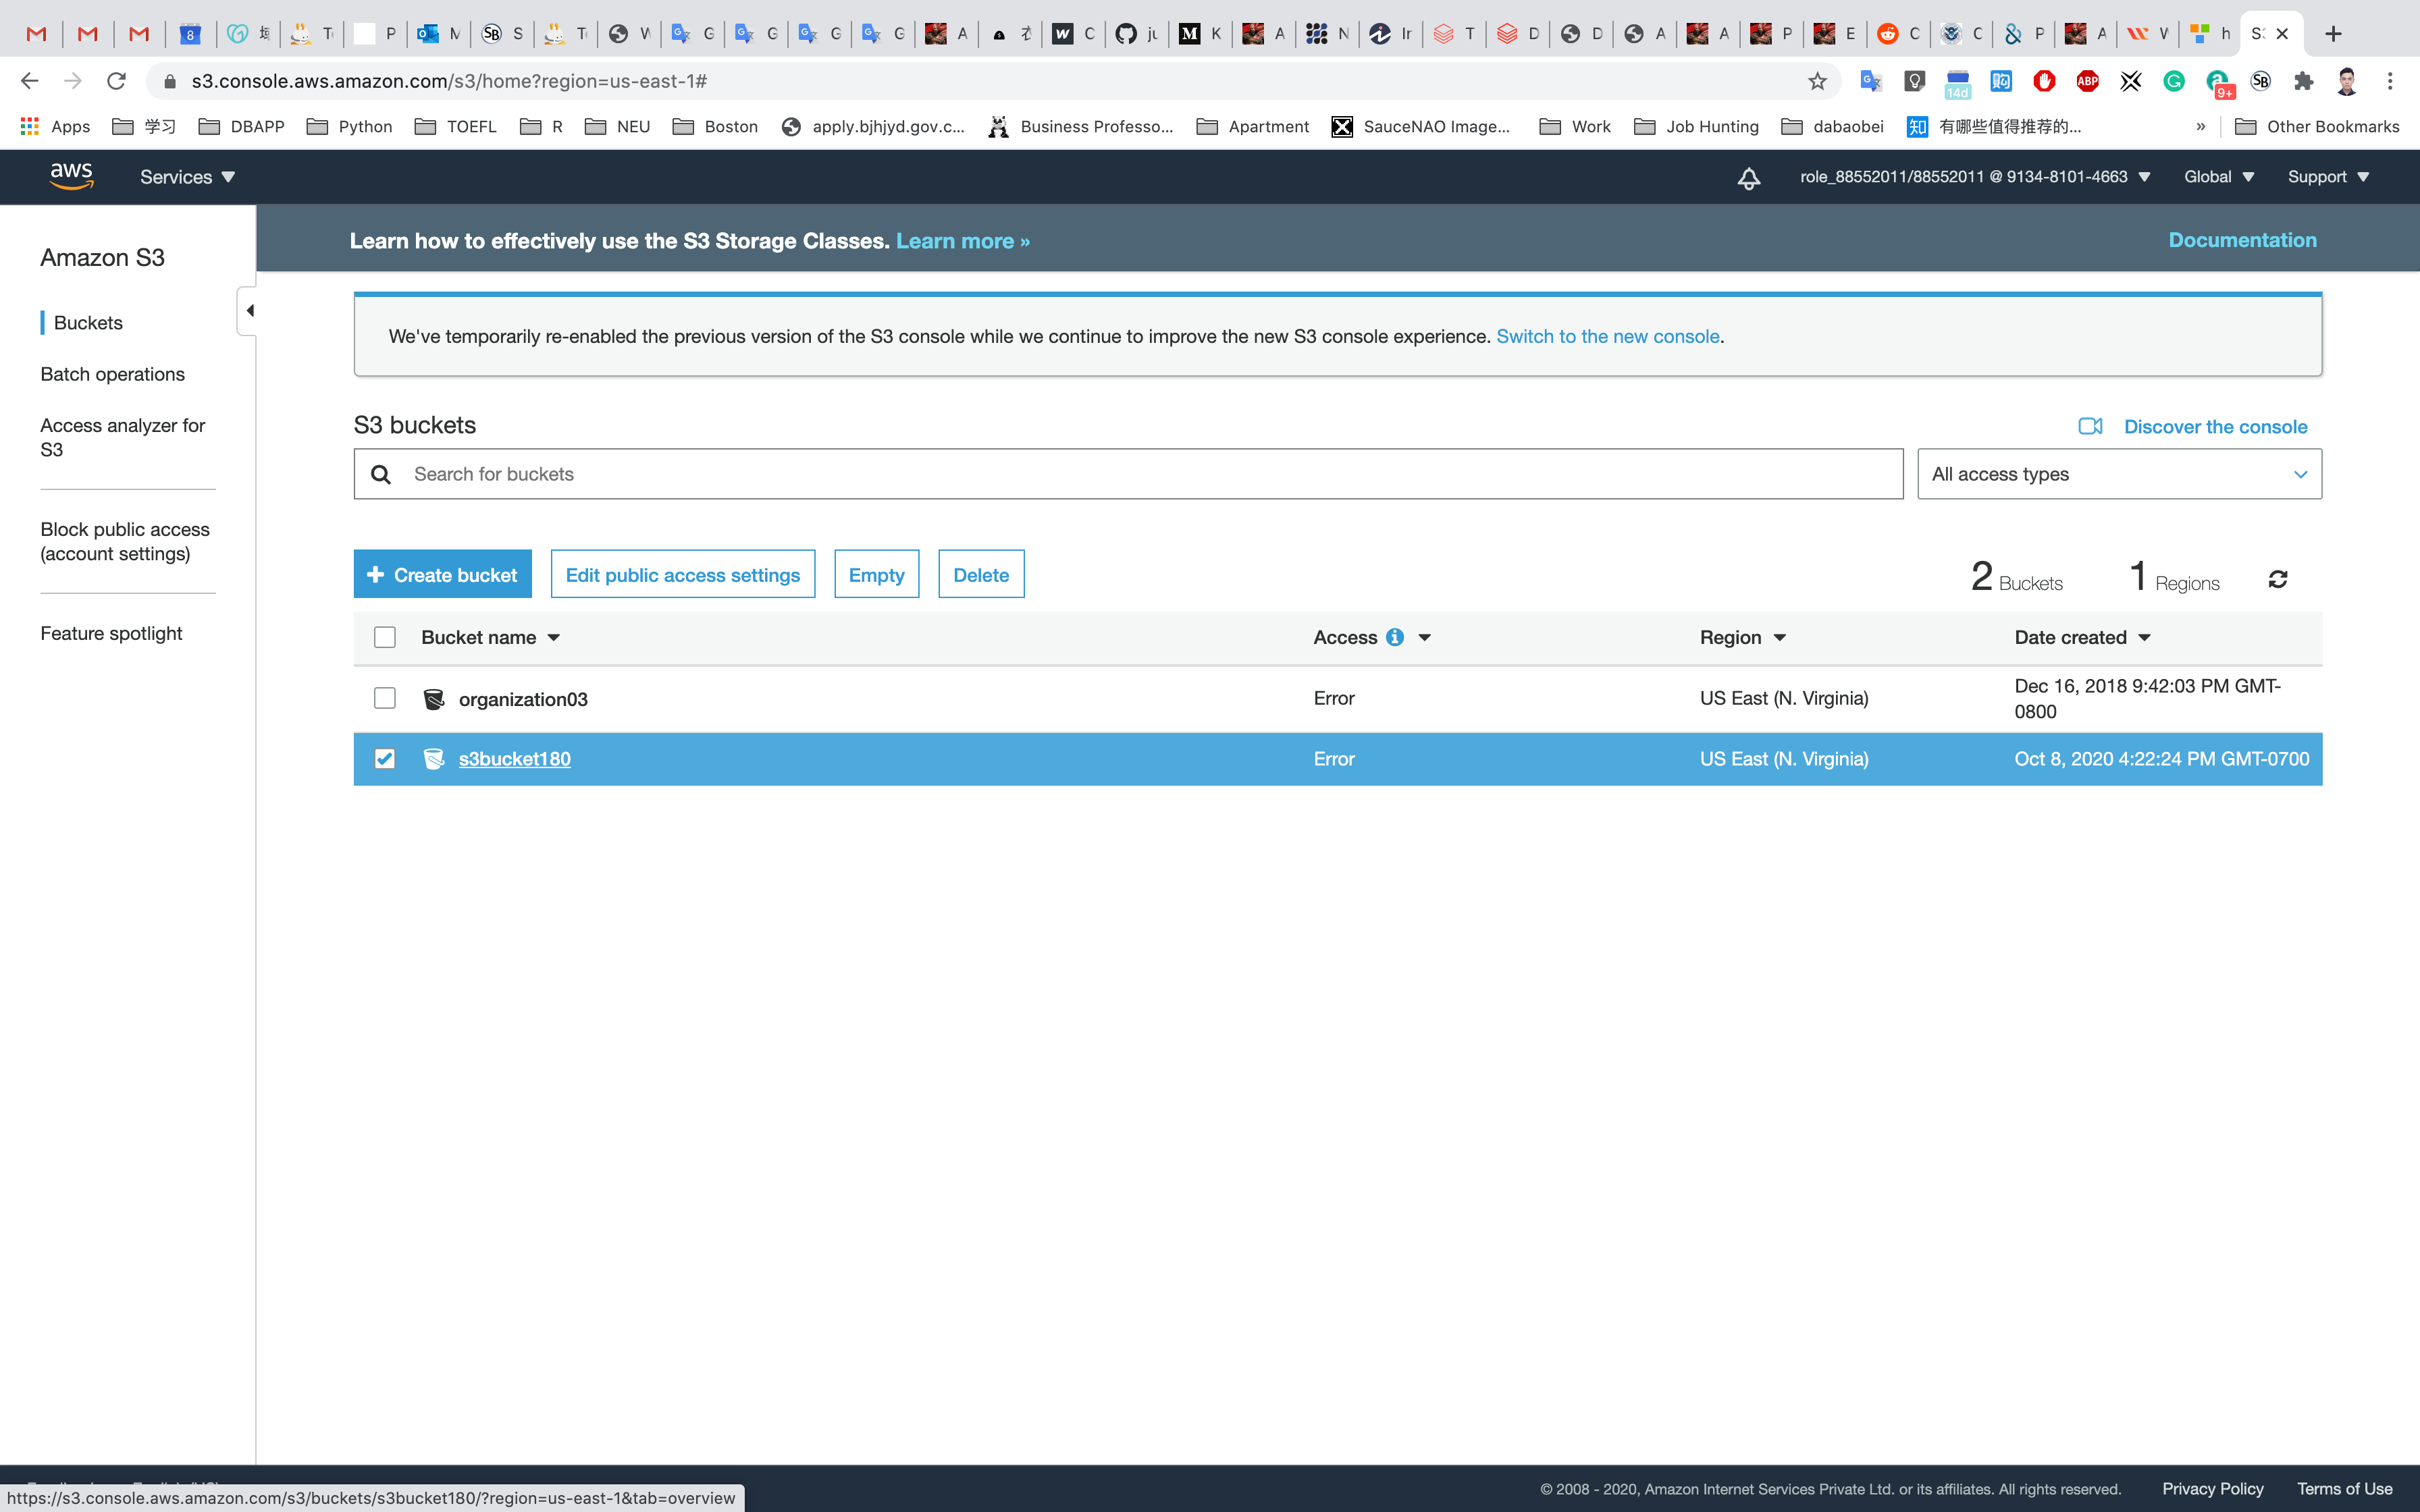Click the Create bucket button
Viewport: 2420px width, 1512px height.
click(442, 574)
